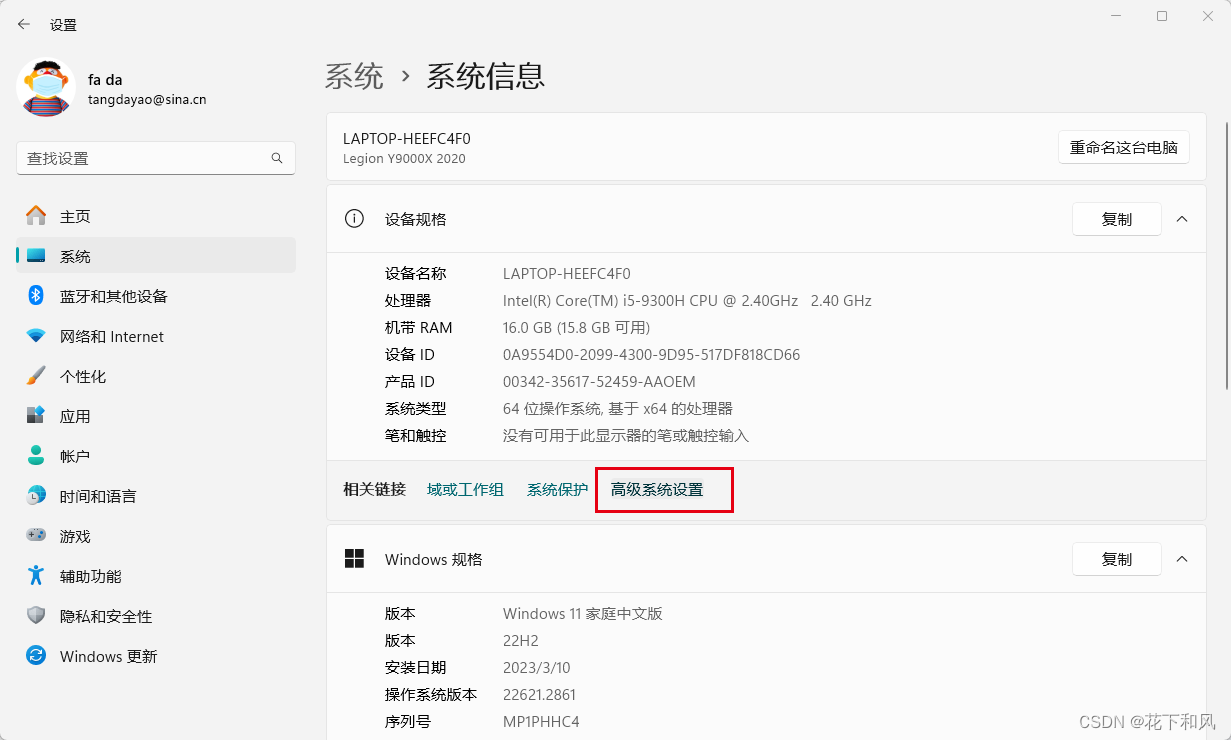Open 时间和语言 settings page
Image resolution: width=1231 pixels, height=740 pixels.
coord(156,496)
